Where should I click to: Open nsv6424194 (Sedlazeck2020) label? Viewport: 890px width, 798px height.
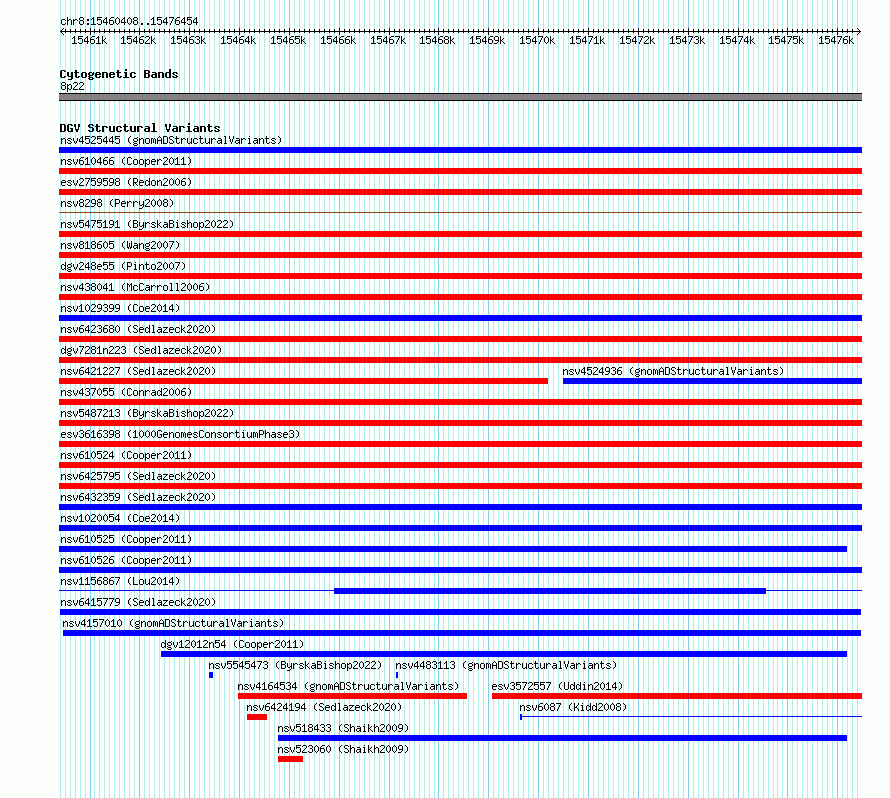324,707
